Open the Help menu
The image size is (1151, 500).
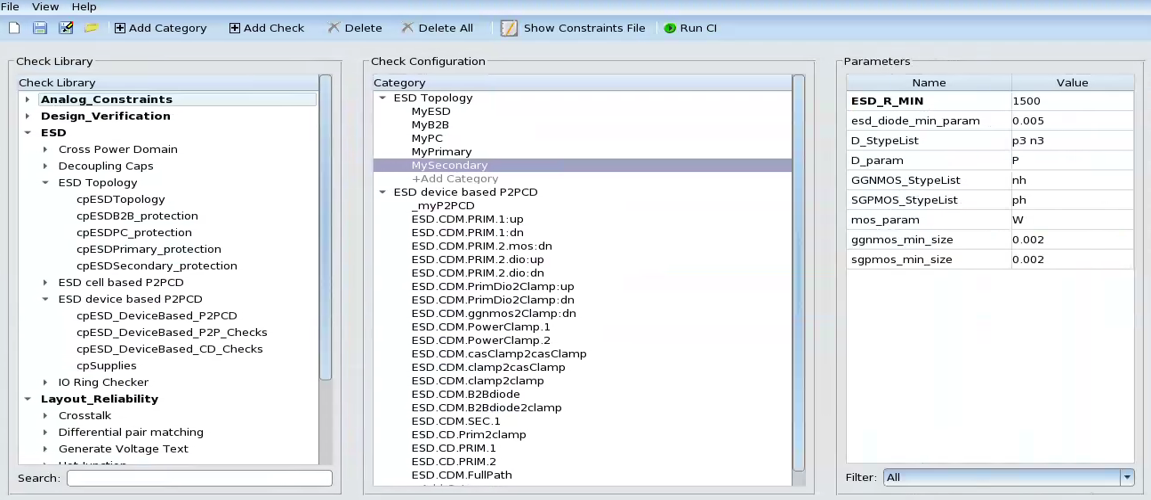click(84, 7)
